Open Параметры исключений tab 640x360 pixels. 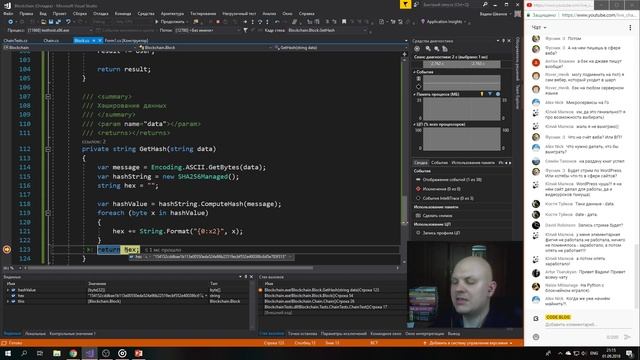pos(343,333)
